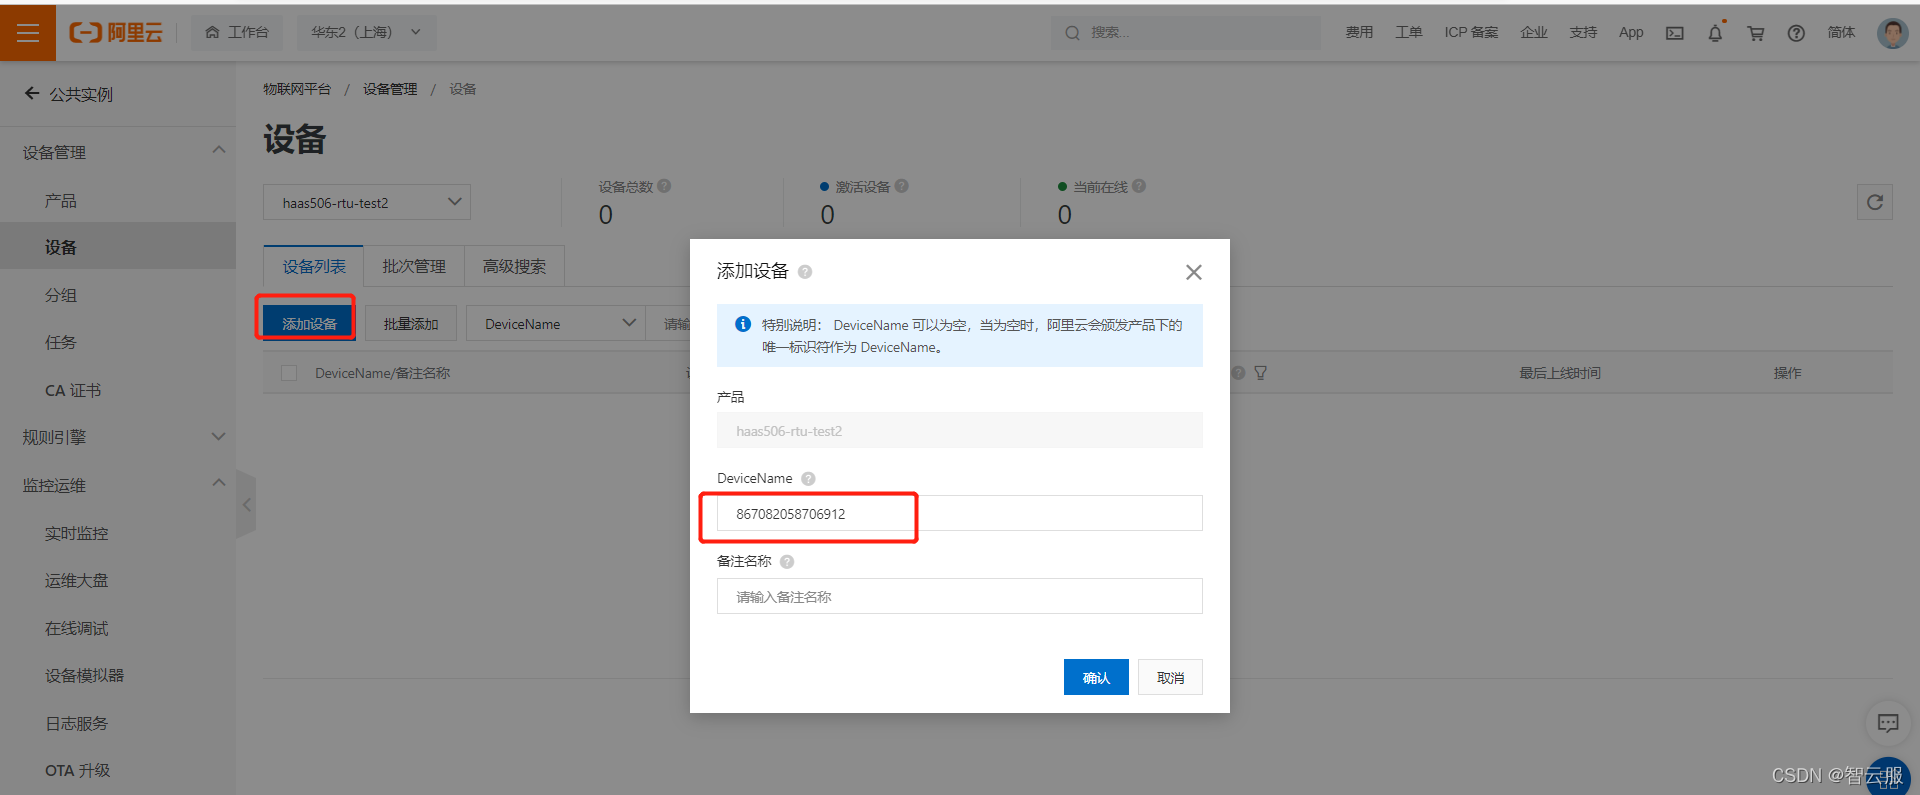Toggle the select-all devices checkbox

coord(289,373)
